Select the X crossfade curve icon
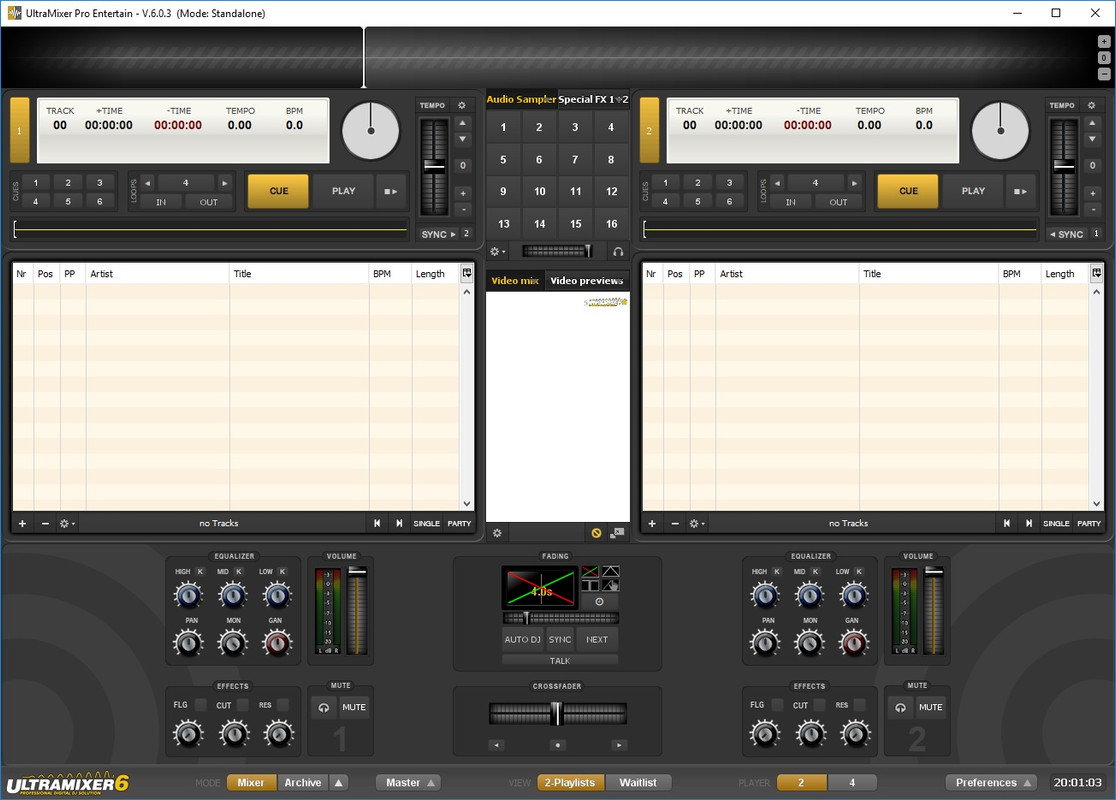The width and height of the screenshot is (1116, 800). (589, 572)
